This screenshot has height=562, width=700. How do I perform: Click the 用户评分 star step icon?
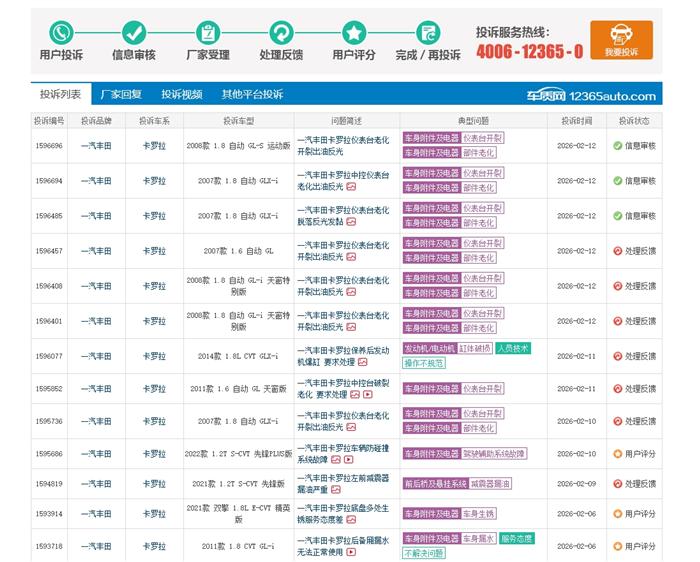(x=355, y=31)
